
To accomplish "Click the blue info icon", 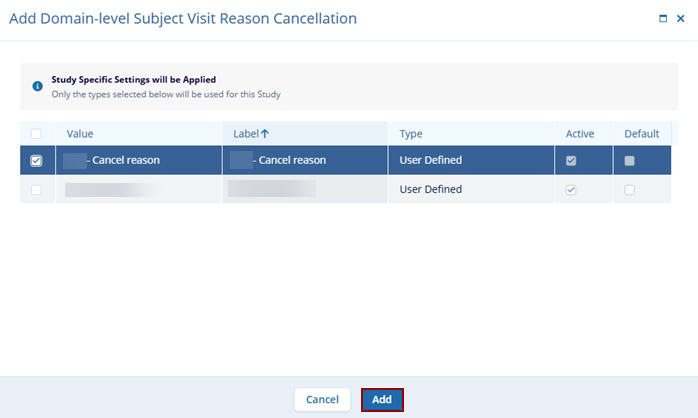I will tap(37, 87).
